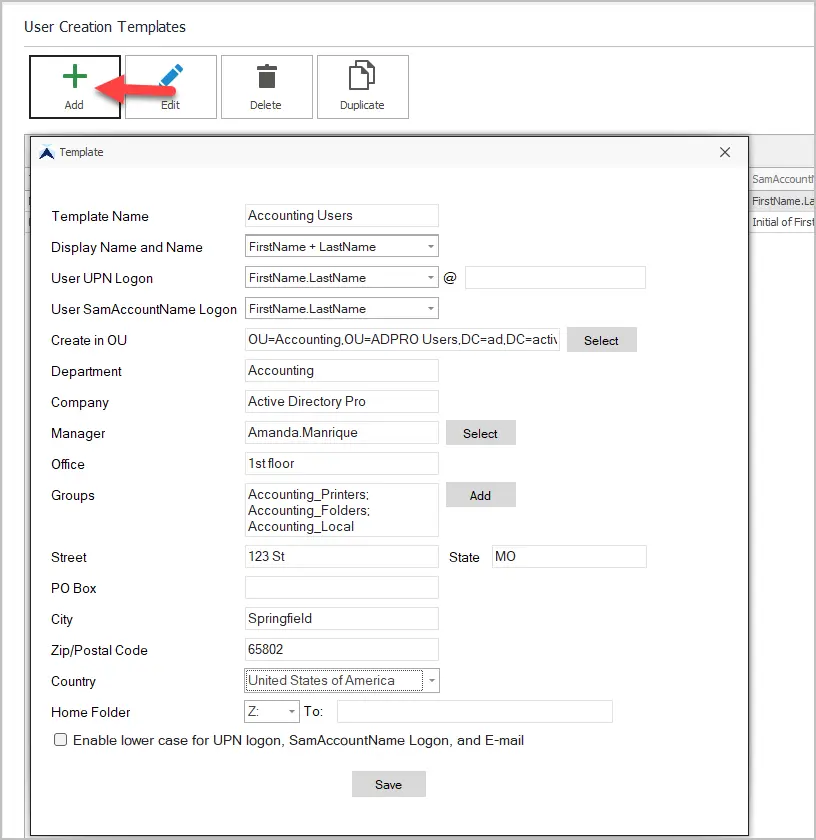Image resolution: width=816 pixels, height=840 pixels.
Task: Click the Duplicate template icon
Action: [362, 76]
